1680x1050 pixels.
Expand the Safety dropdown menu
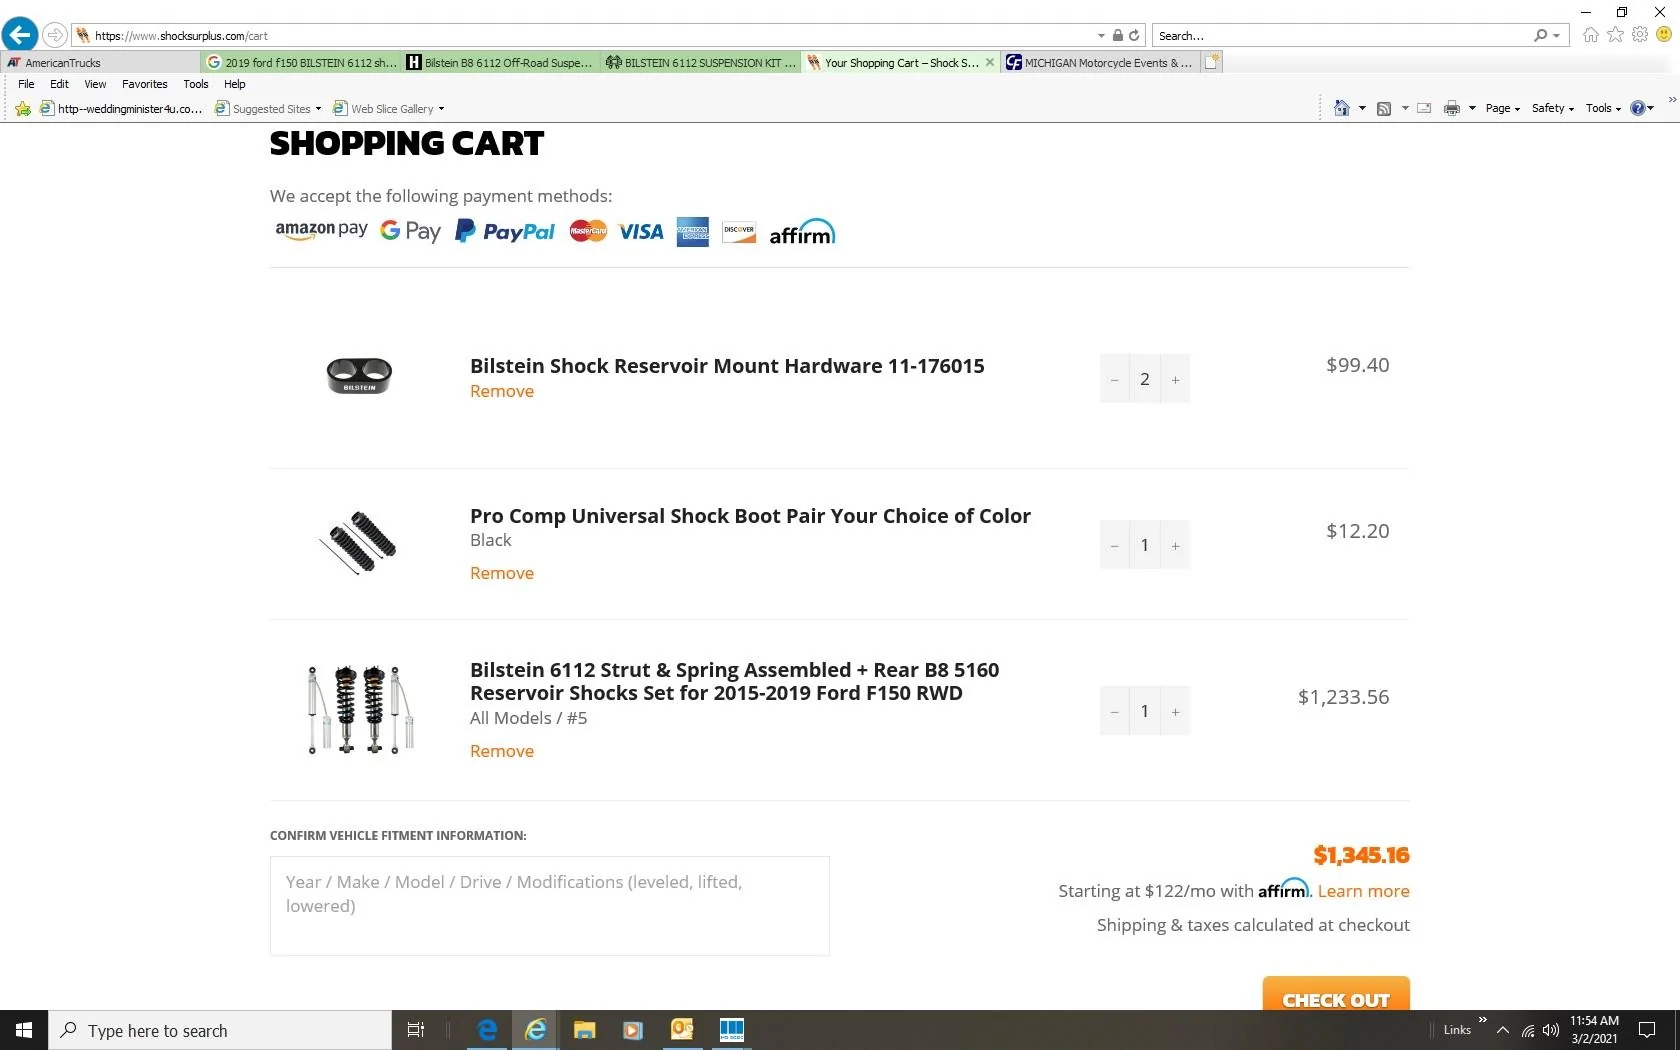[x=1552, y=108]
